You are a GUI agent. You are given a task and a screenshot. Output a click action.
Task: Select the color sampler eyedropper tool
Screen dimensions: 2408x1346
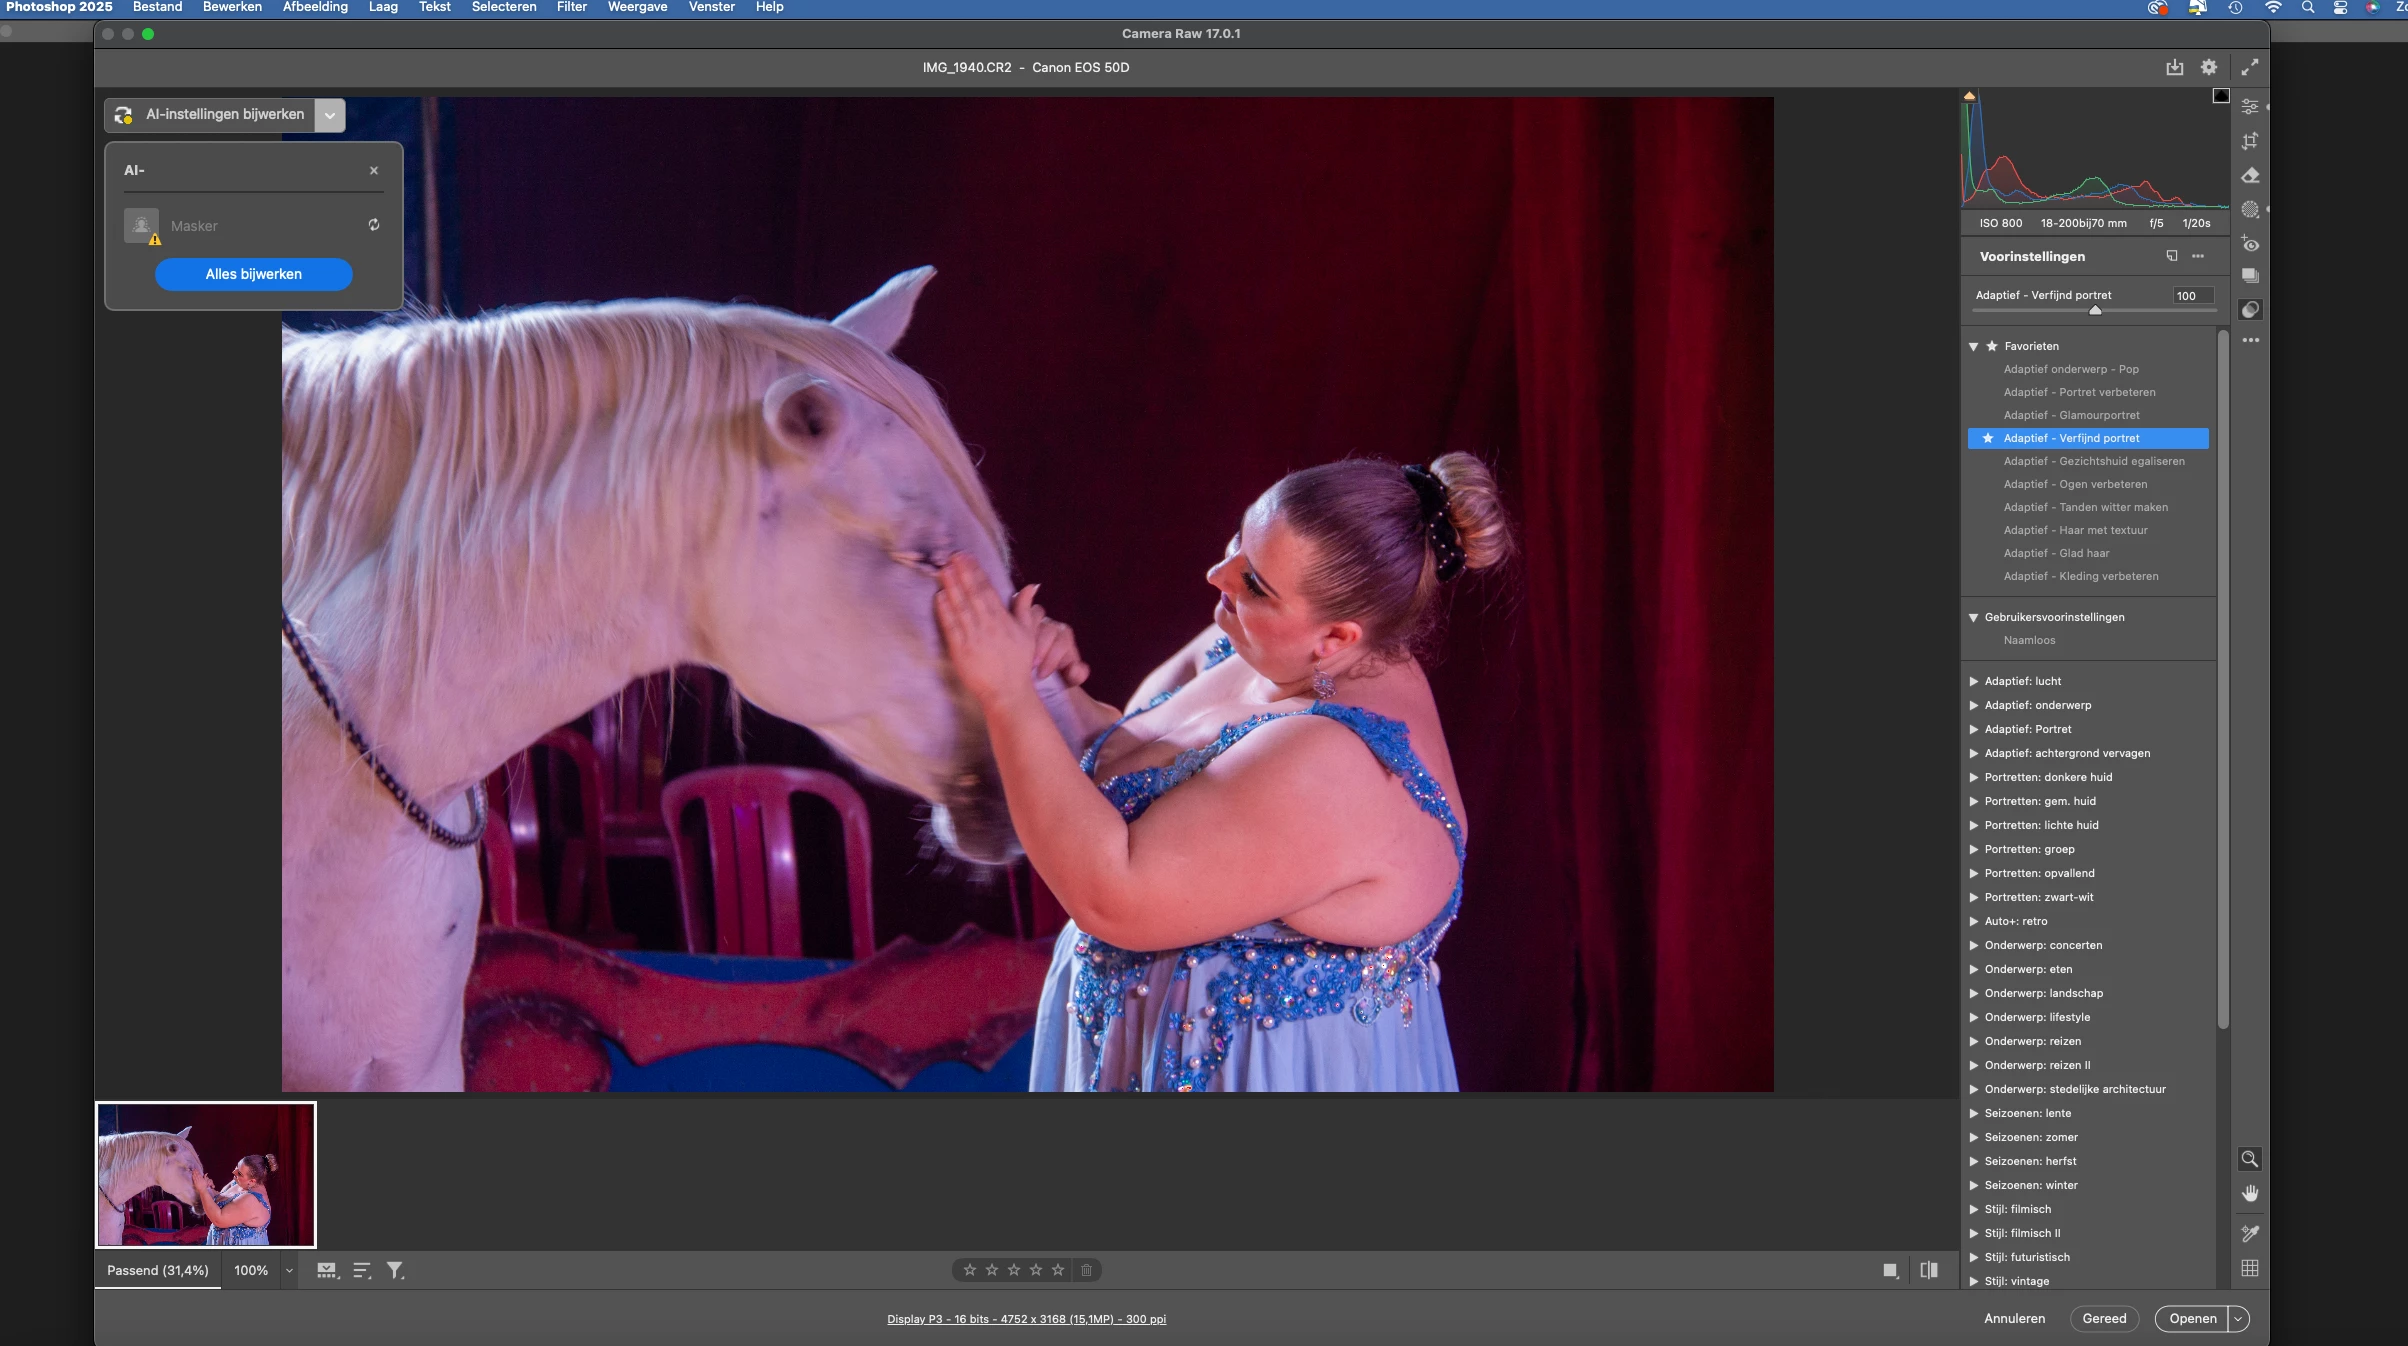pos(2250,1233)
